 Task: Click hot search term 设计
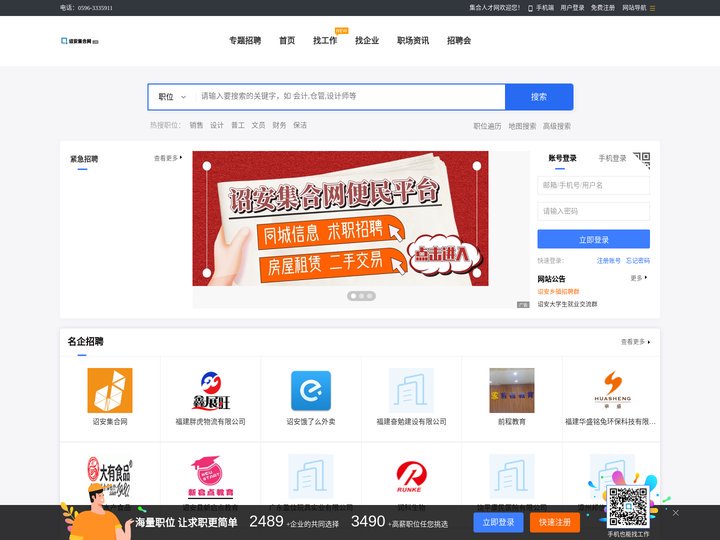click(217, 125)
